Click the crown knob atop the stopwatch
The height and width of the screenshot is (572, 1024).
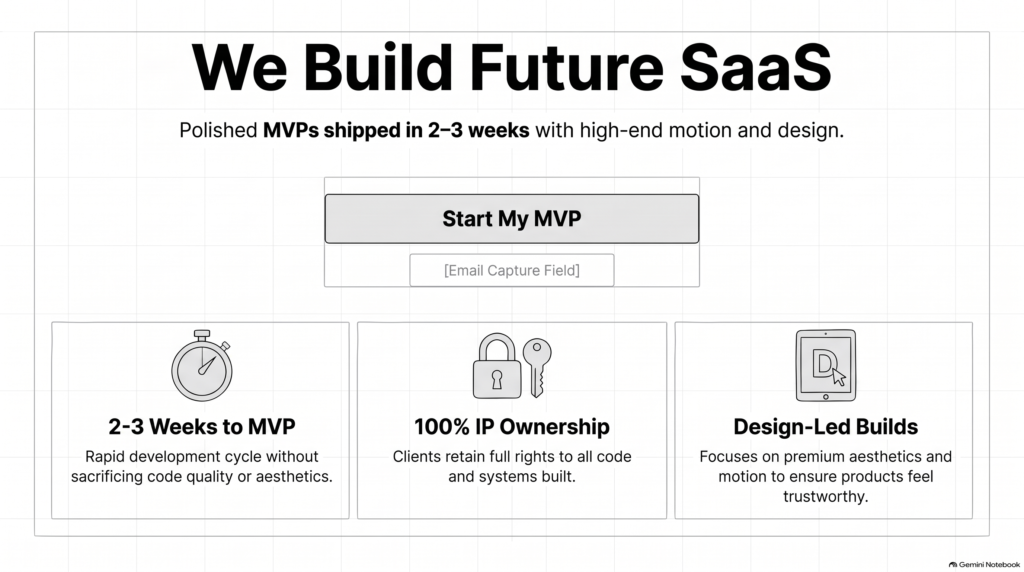pos(202,334)
